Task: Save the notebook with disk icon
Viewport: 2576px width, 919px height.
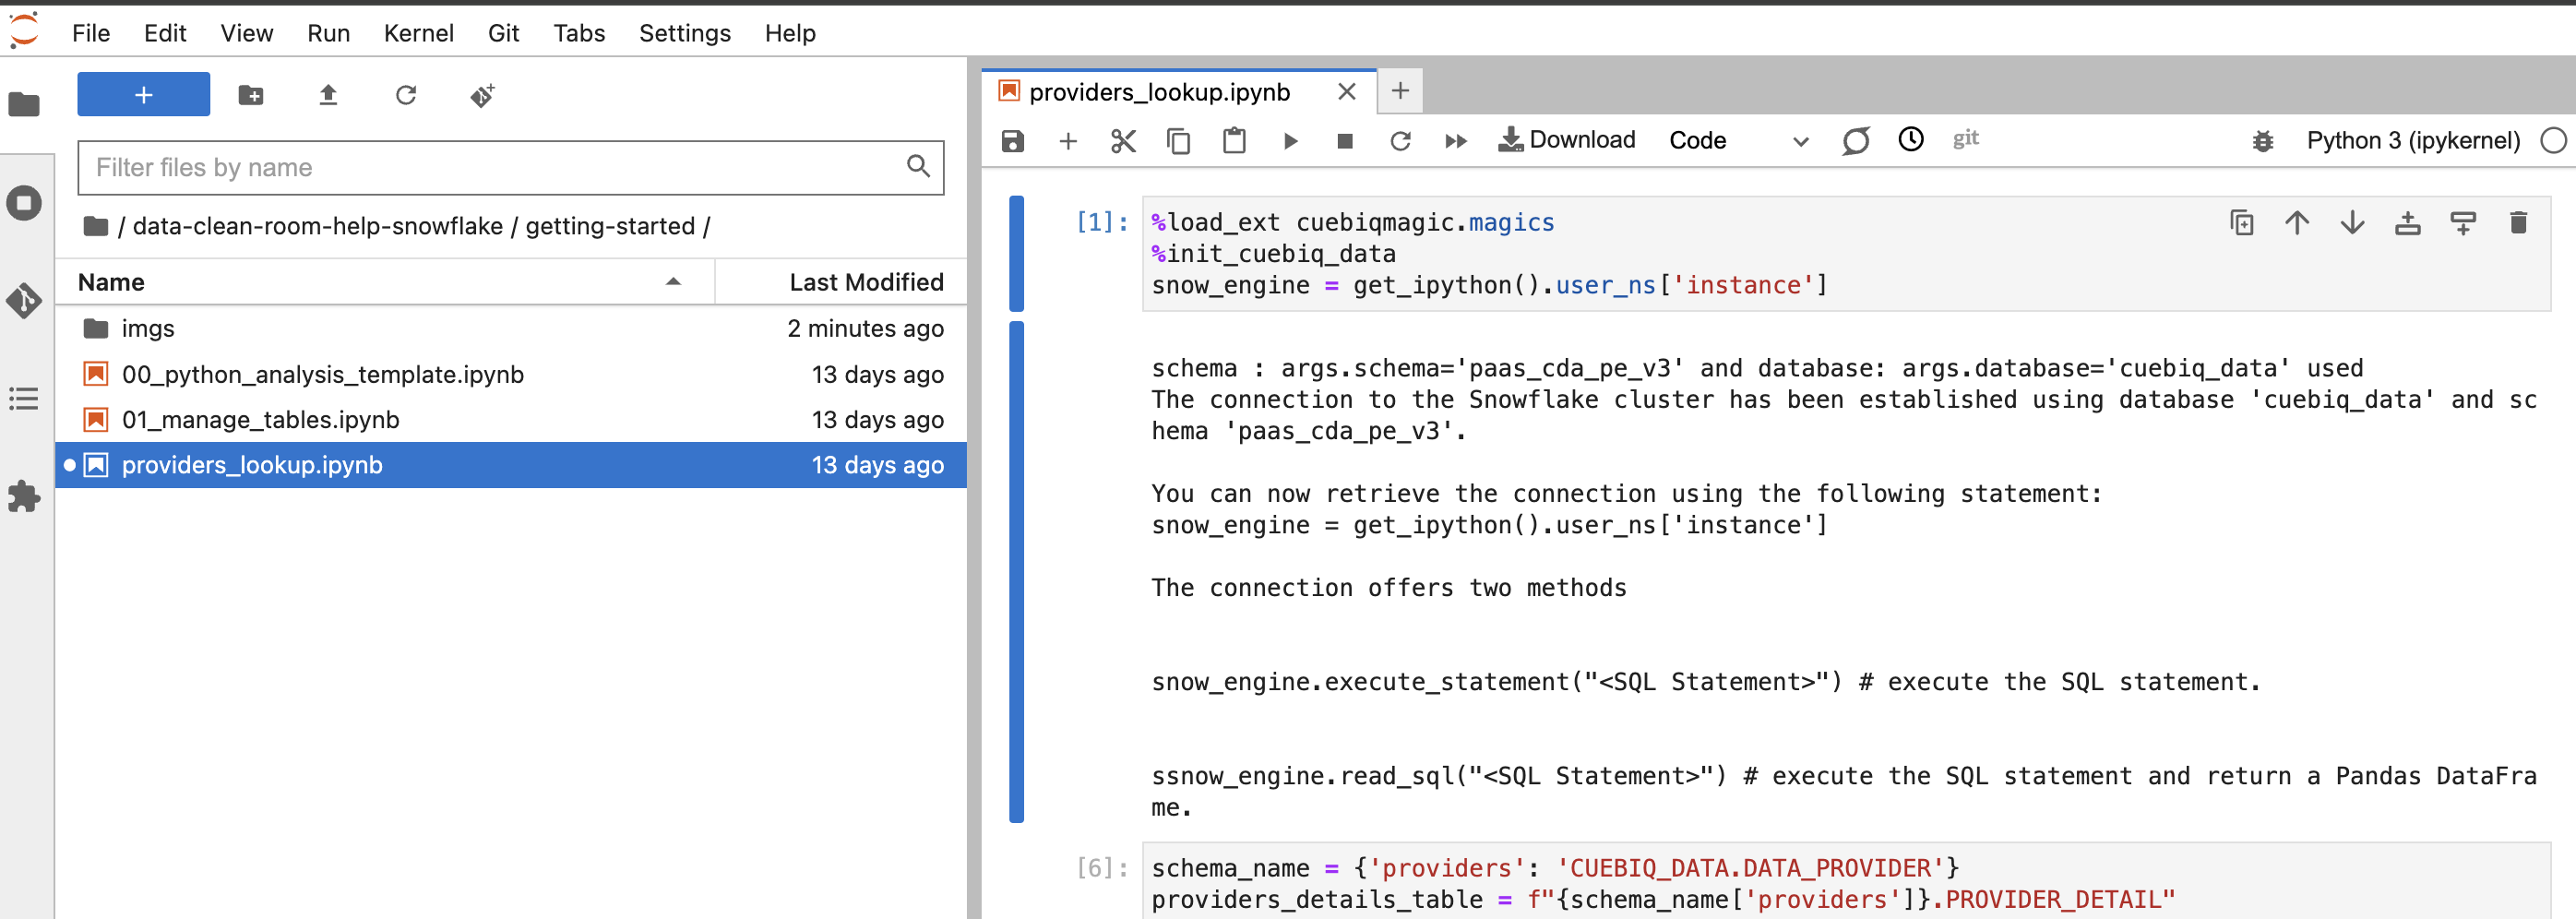Action: coord(1013,141)
